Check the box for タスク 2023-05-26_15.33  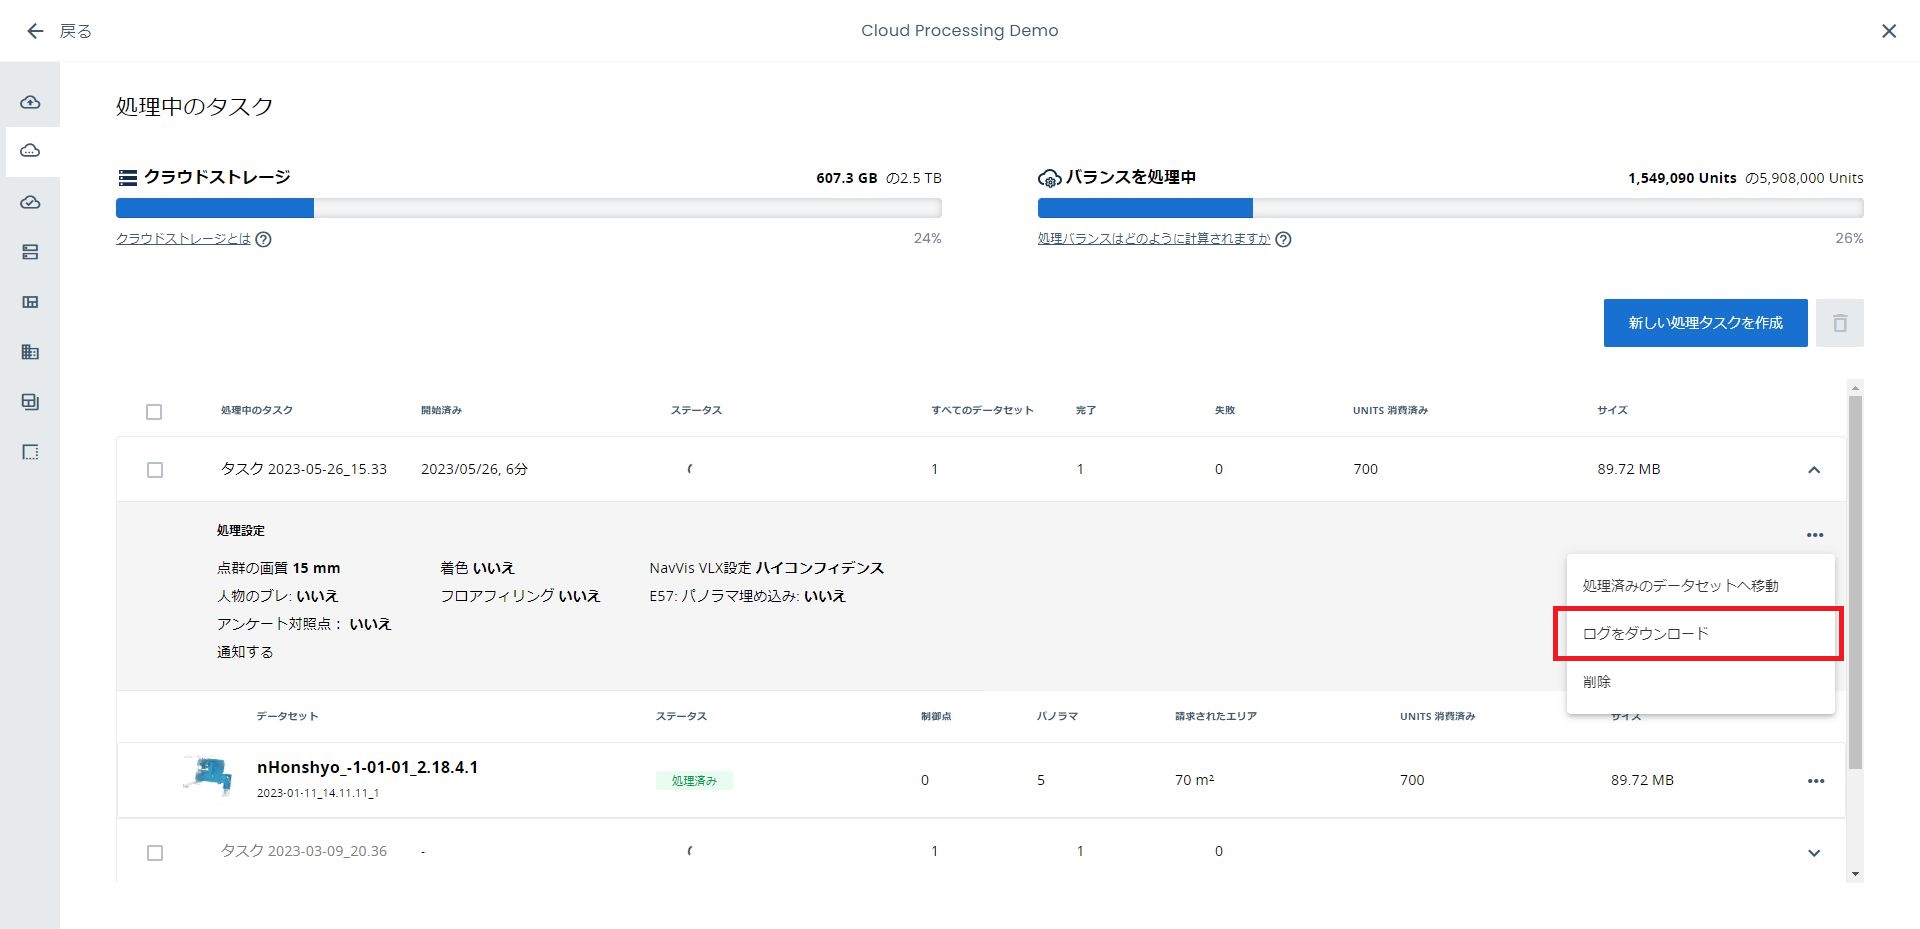(155, 470)
